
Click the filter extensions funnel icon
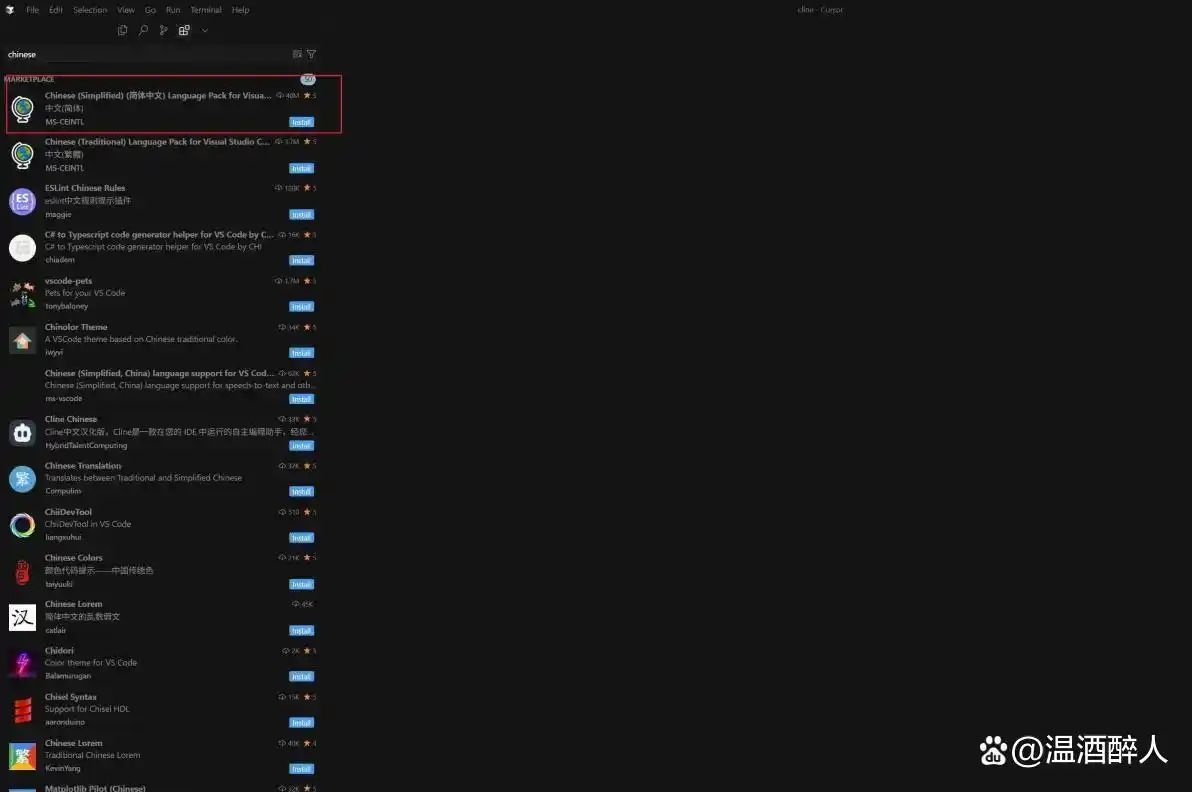point(311,54)
